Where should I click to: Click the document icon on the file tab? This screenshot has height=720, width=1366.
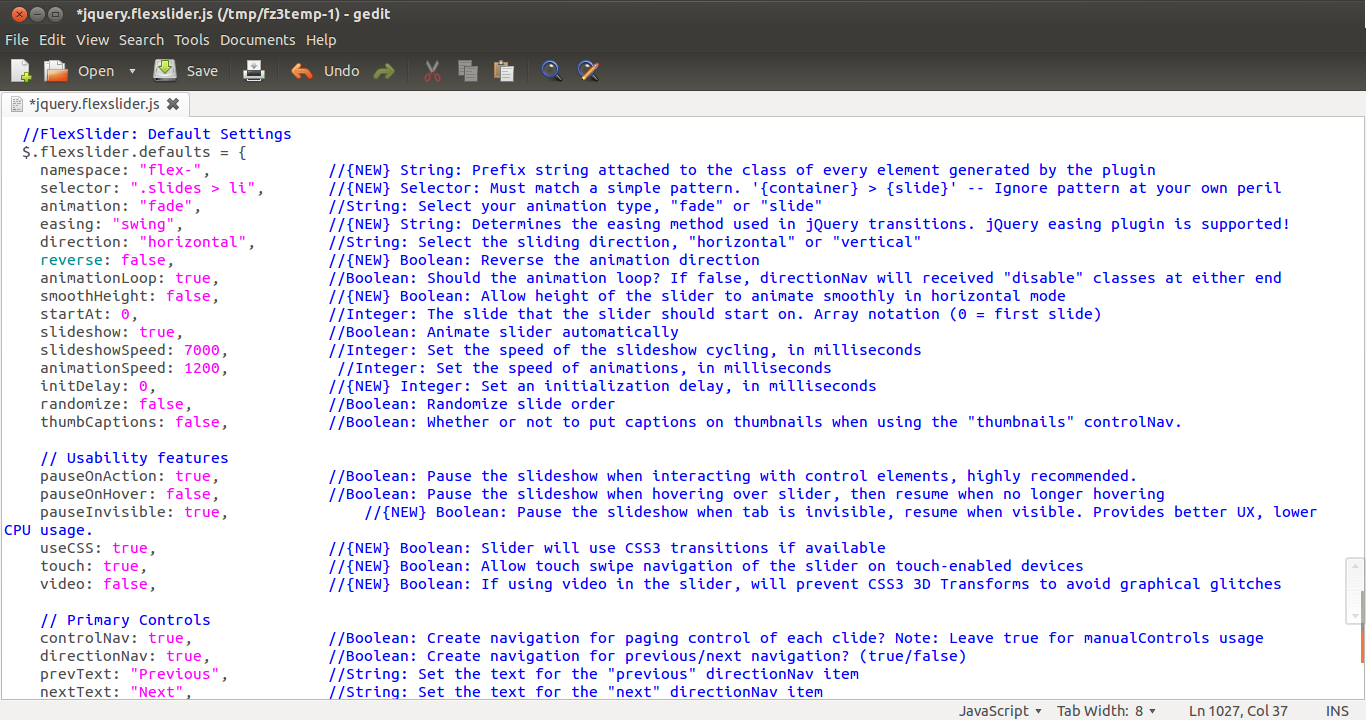[17, 104]
